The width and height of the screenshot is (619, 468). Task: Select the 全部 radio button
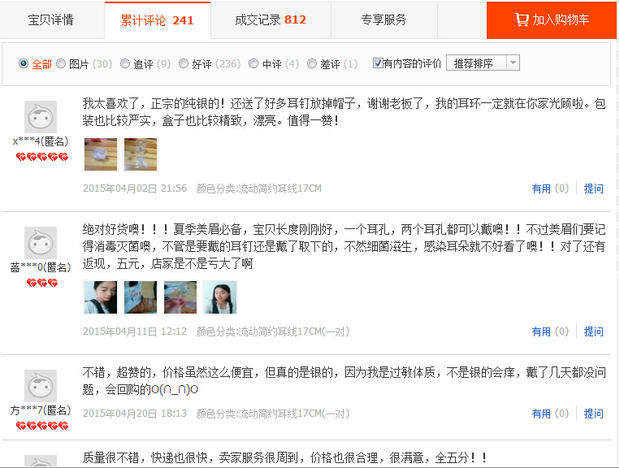pos(23,63)
